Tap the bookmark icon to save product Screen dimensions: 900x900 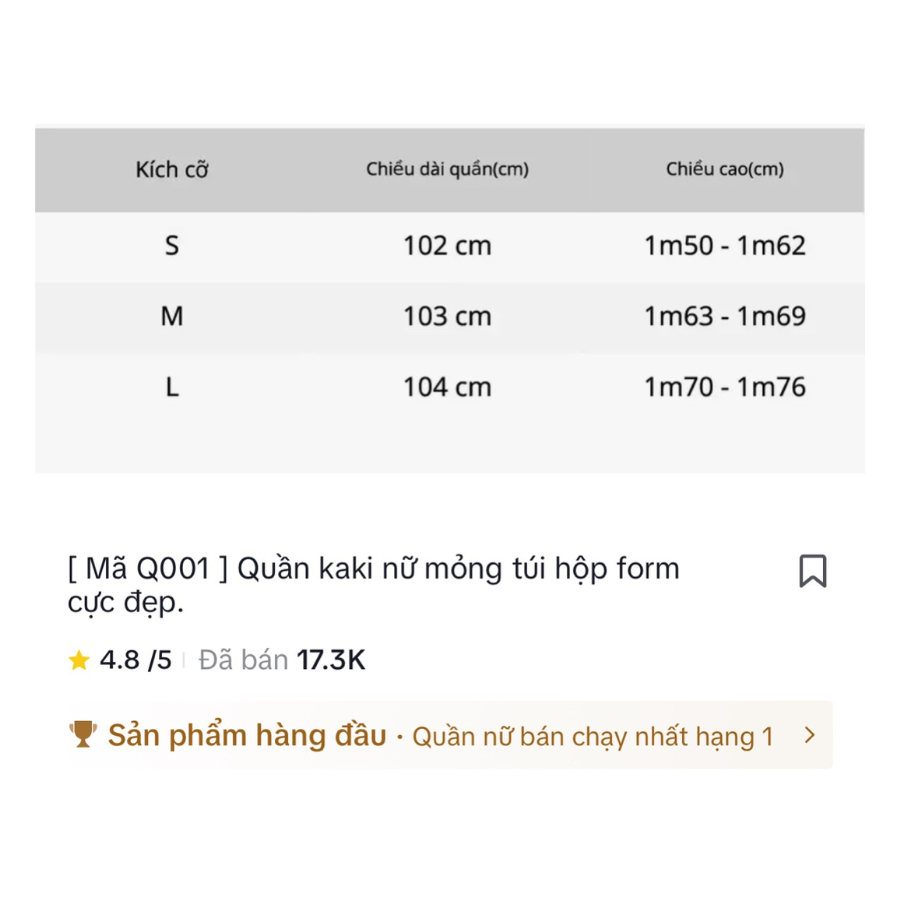[813, 571]
